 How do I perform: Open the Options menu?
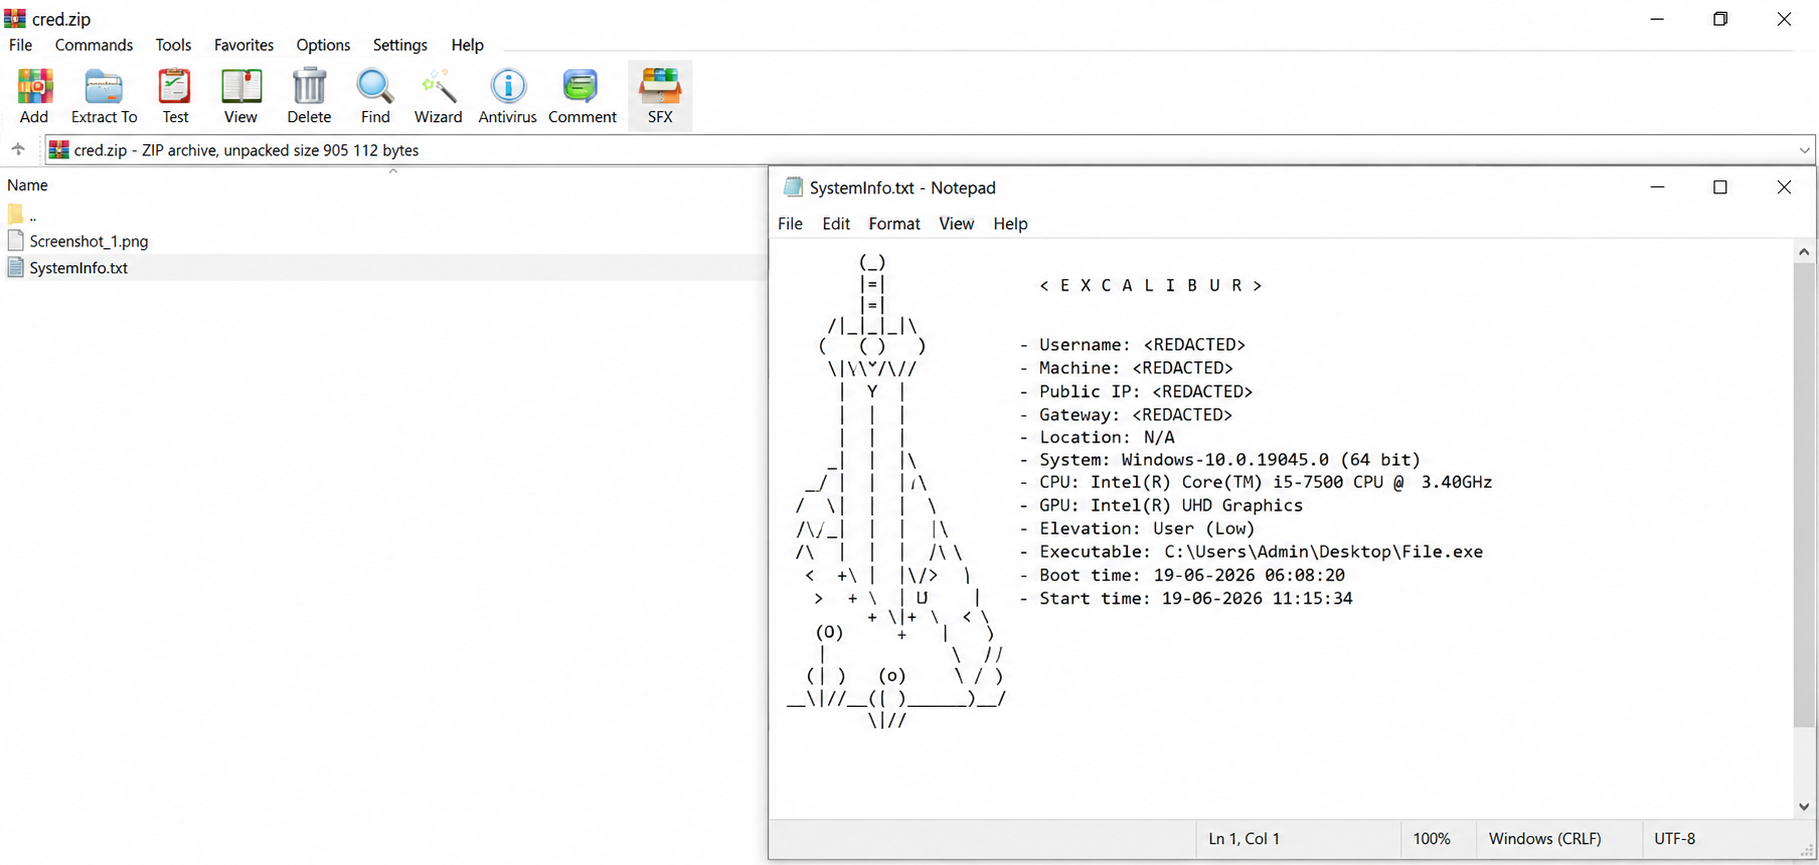tap(323, 45)
